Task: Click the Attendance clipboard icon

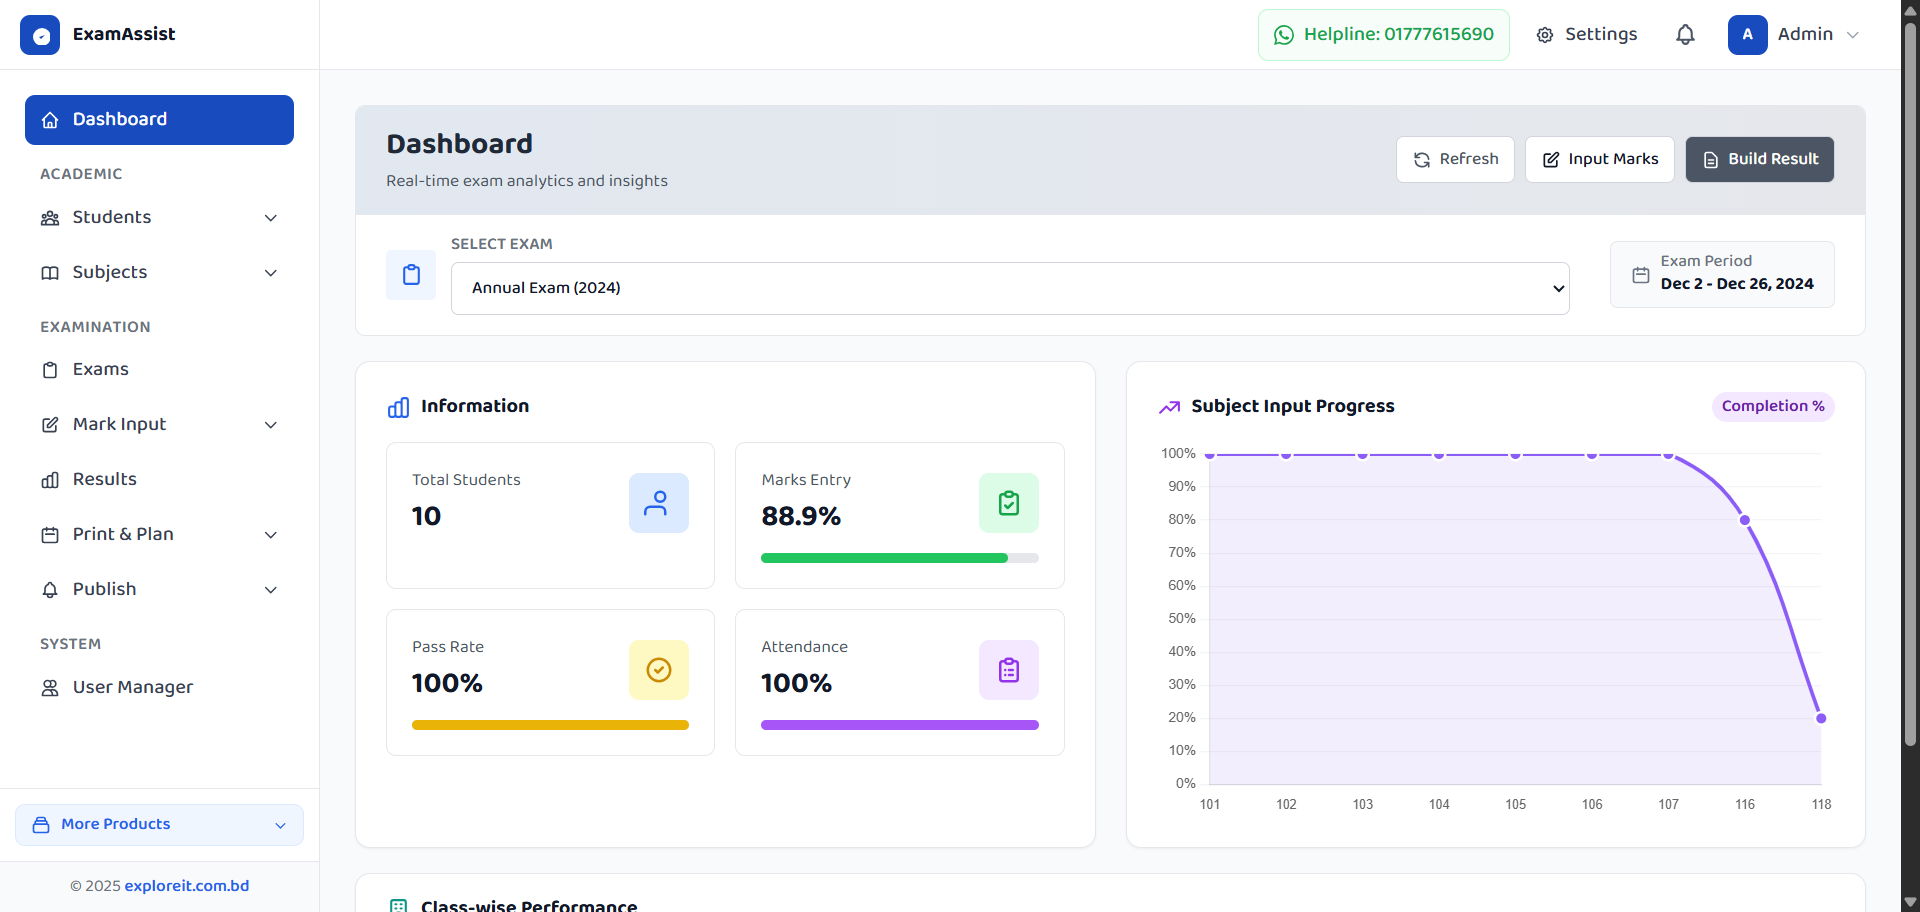Action: click(1008, 670)
